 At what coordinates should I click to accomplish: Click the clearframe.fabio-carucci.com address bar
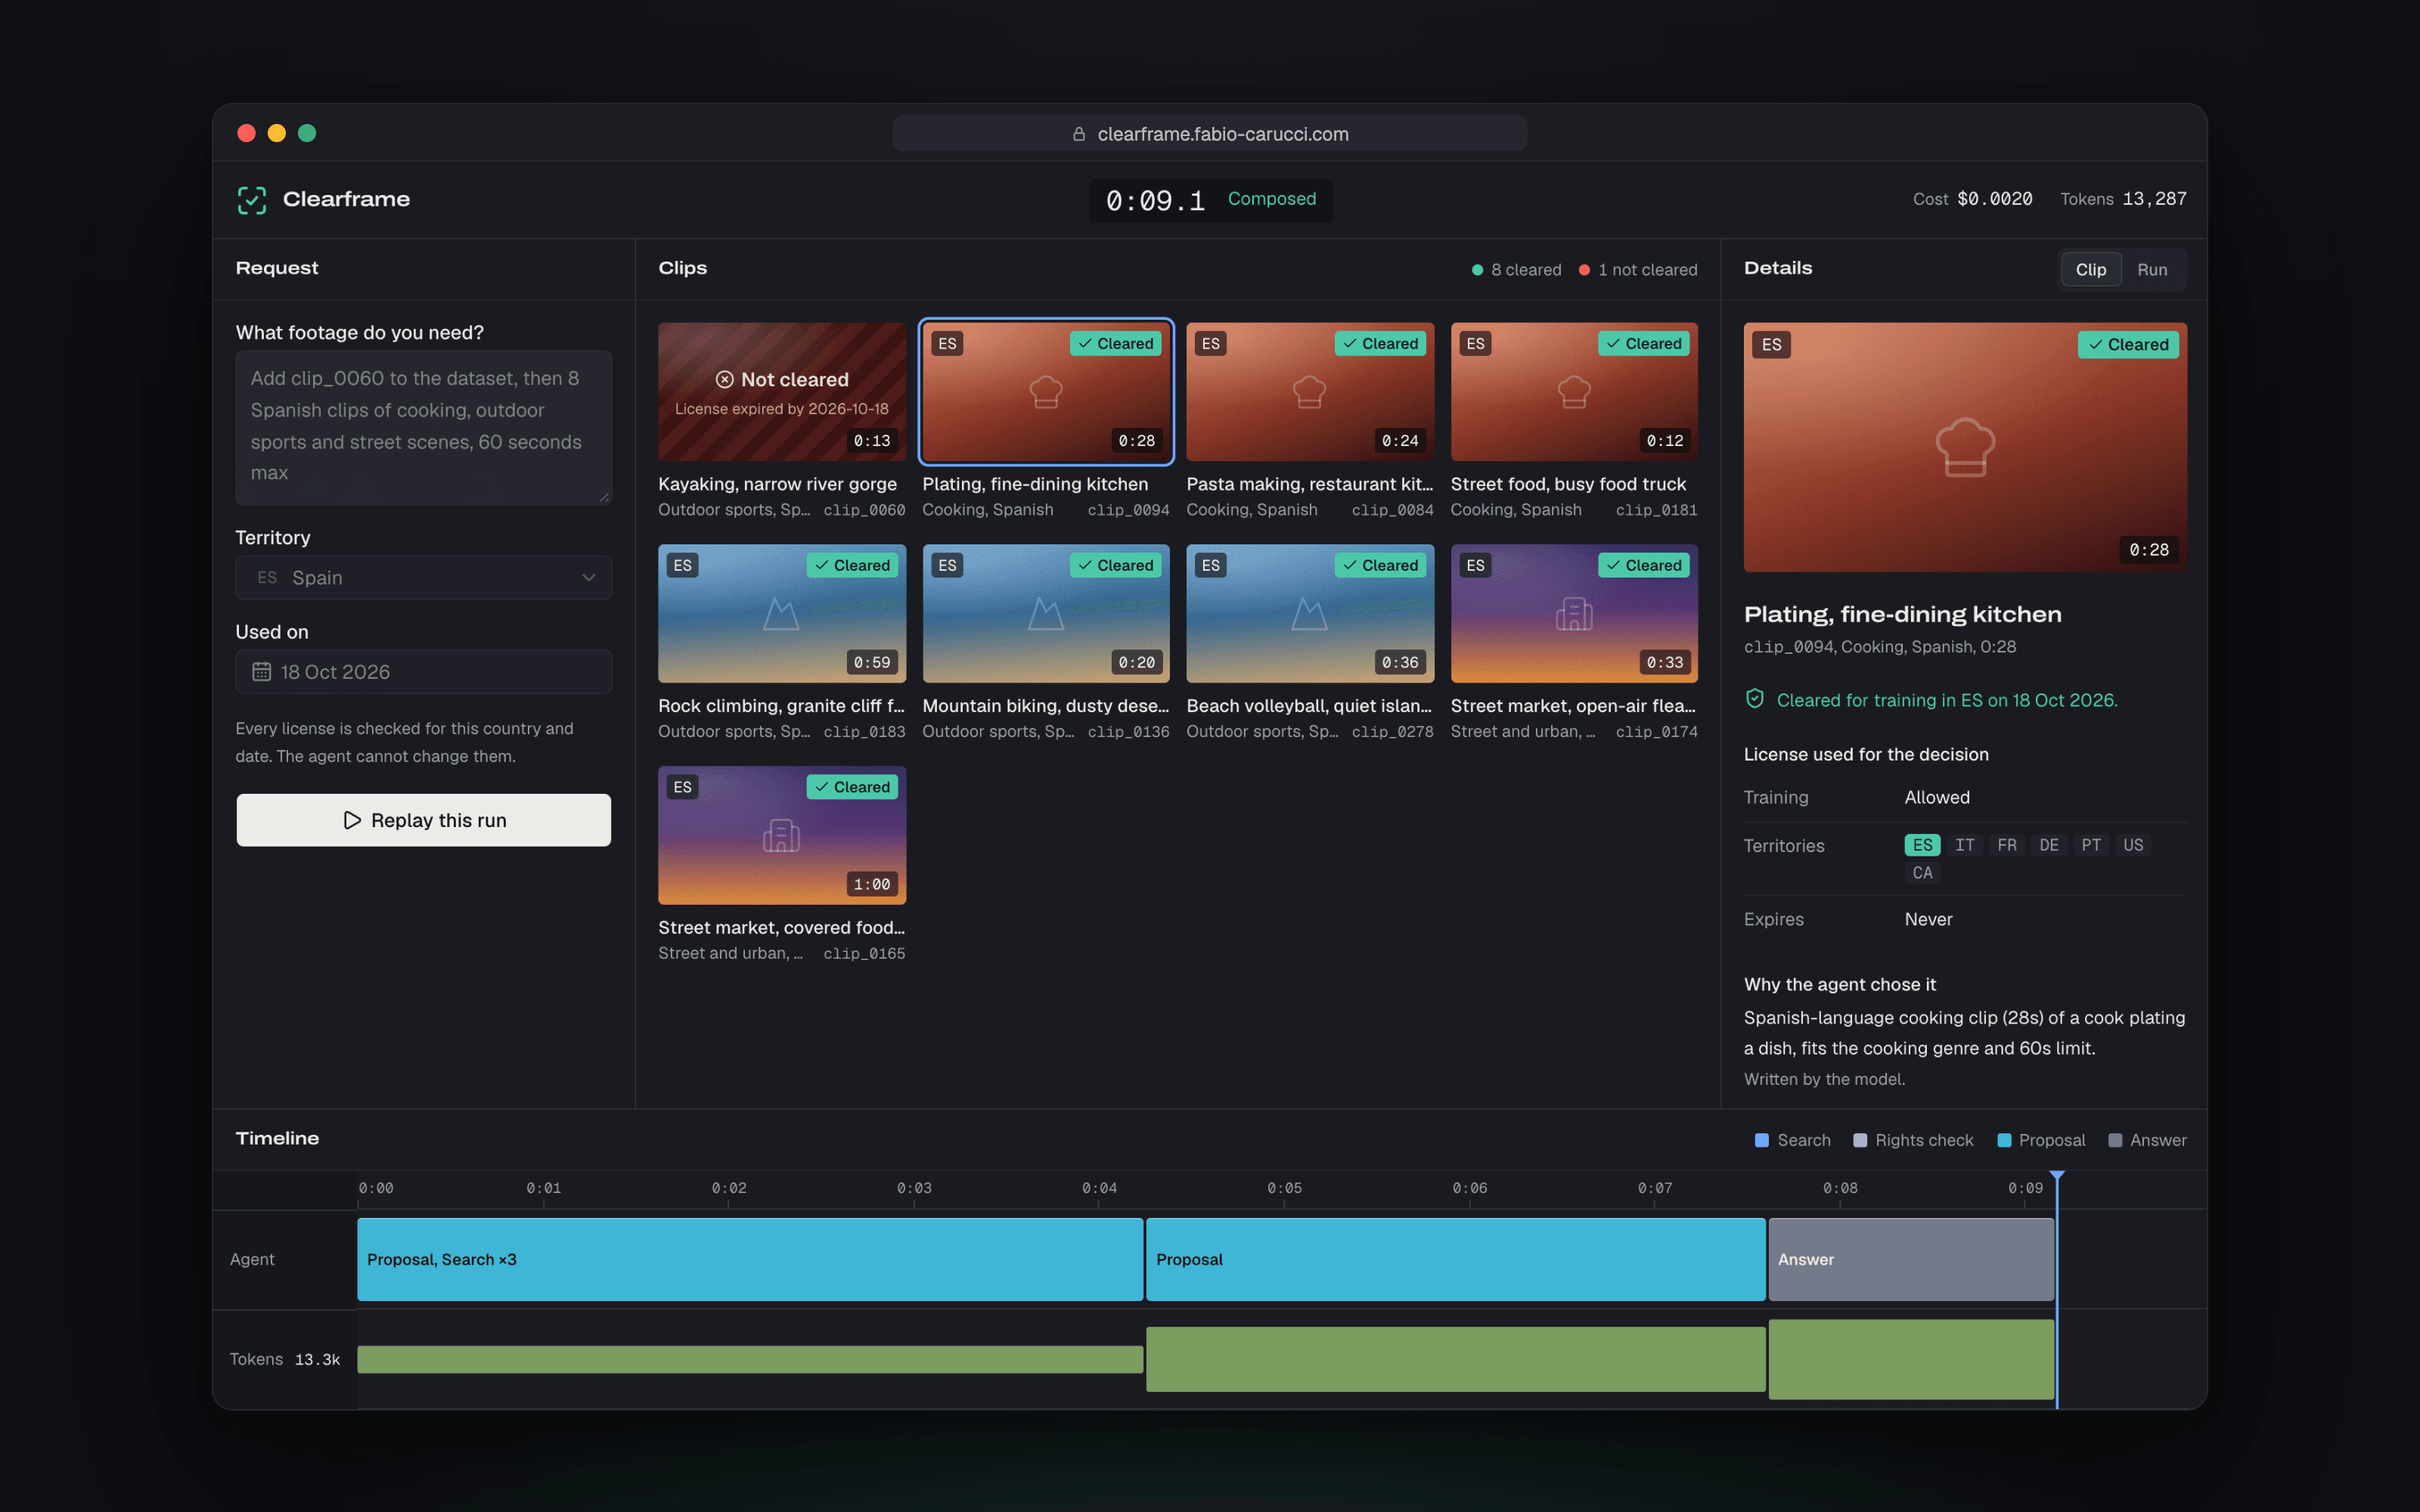(1210, 134)
